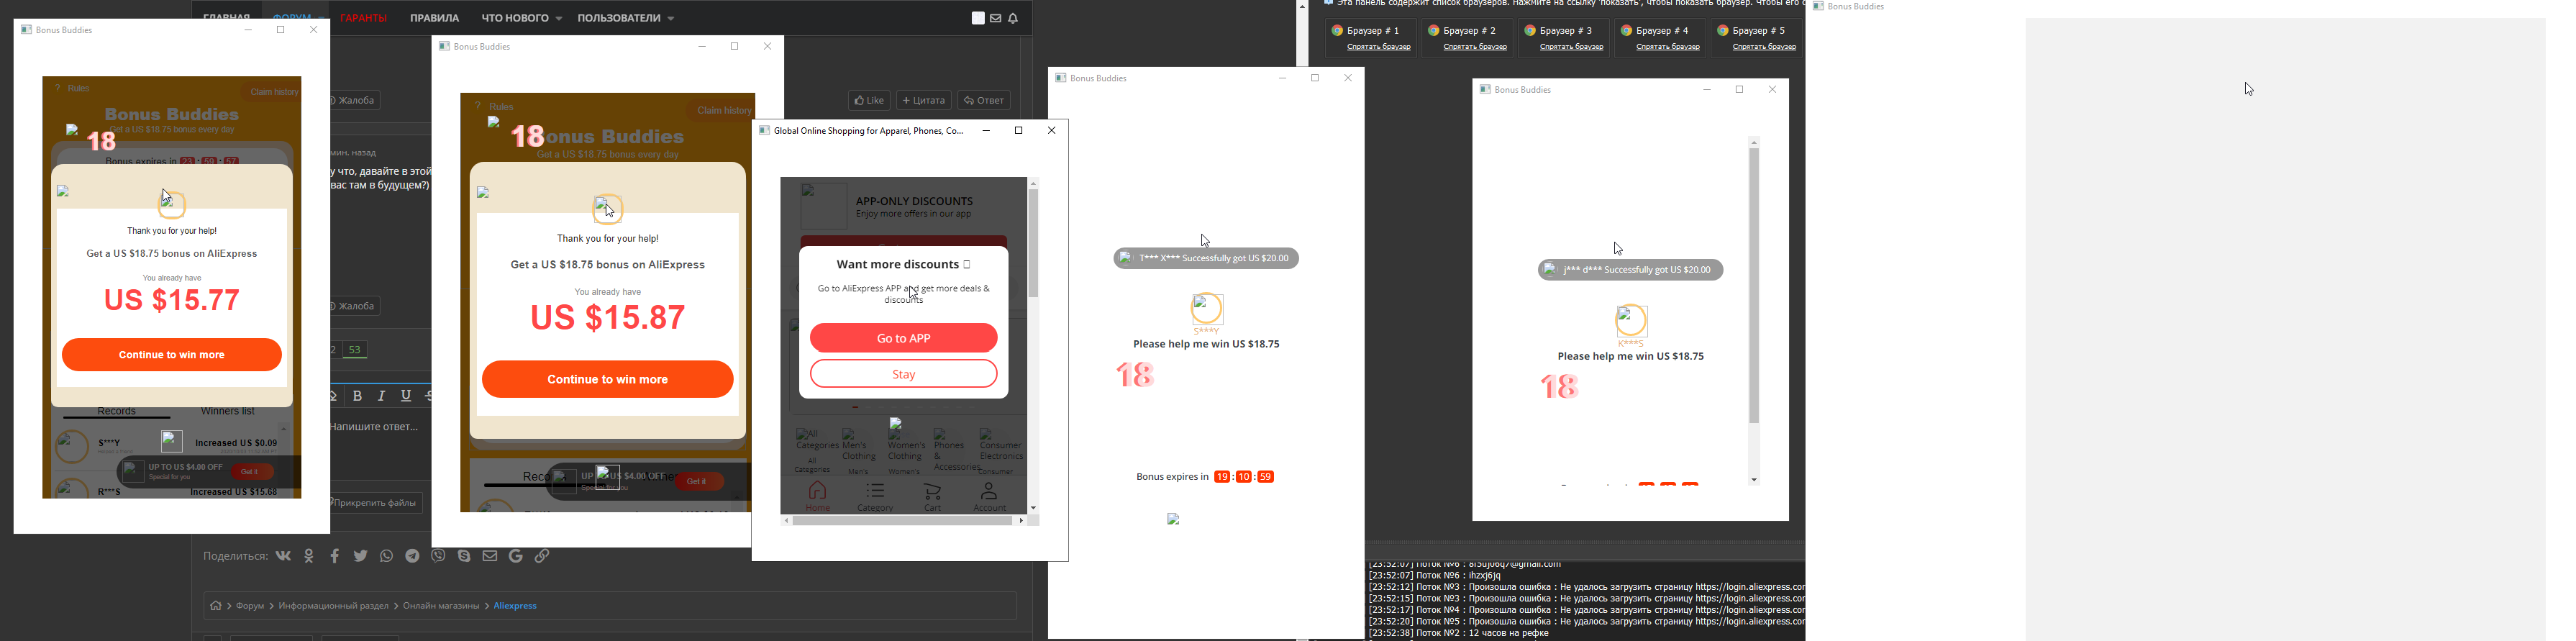This screenshot has width=2576, height=641.
Task: Click Continue to win more under US $15.77
Action: click(172, 355)
